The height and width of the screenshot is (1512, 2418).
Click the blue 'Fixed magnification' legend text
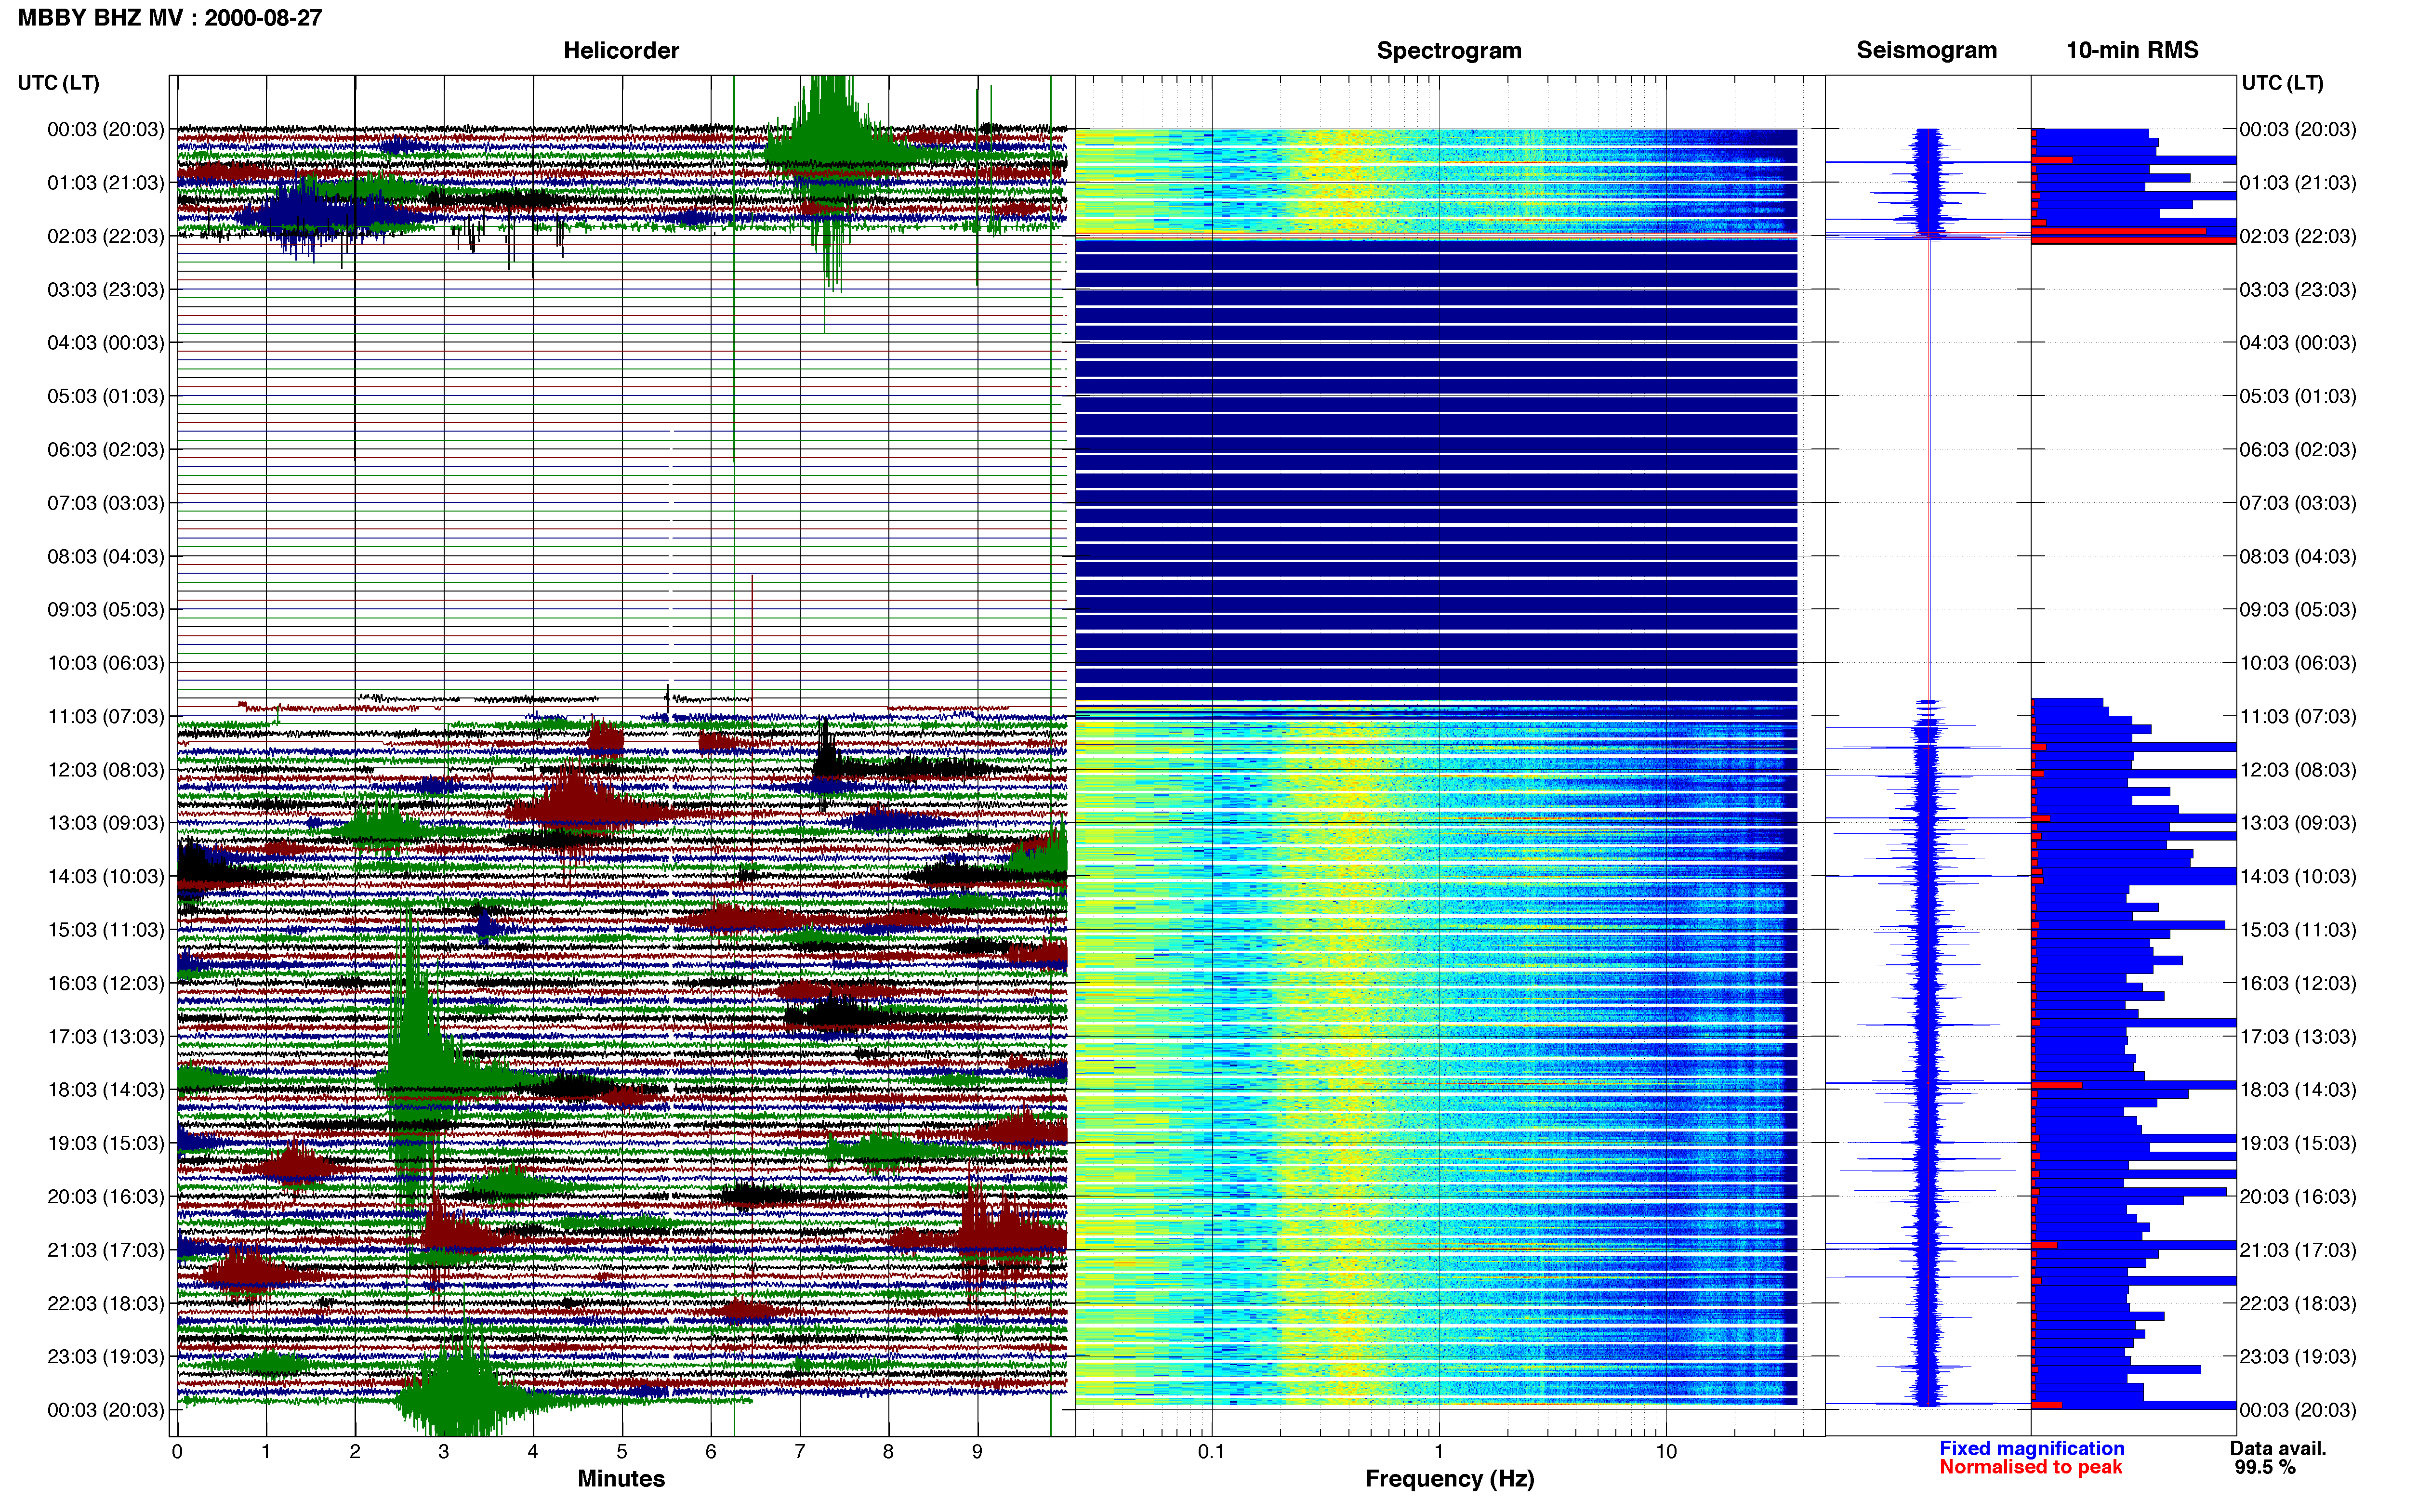coord(2031,1448)
